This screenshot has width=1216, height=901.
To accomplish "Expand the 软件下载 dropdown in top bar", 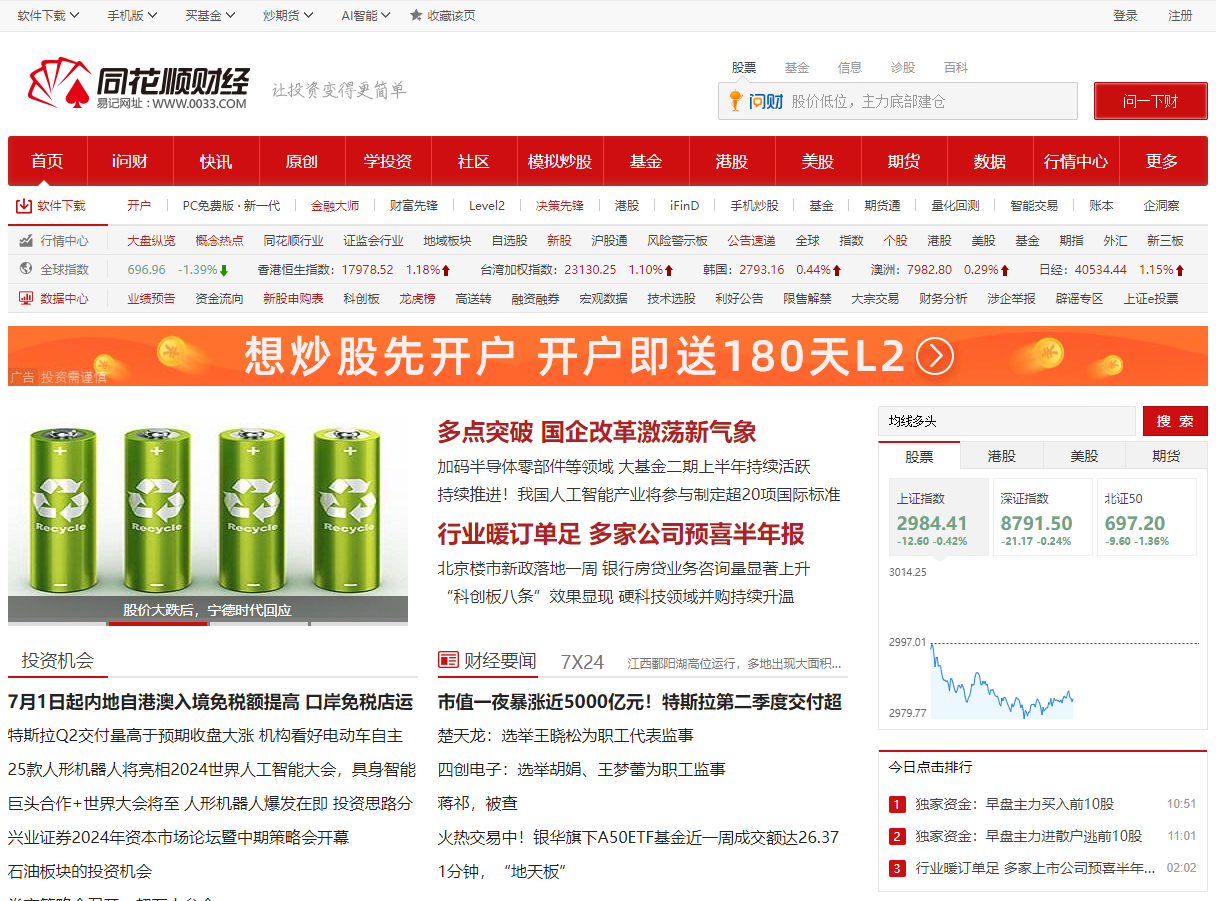I will [x=48, y=16].
